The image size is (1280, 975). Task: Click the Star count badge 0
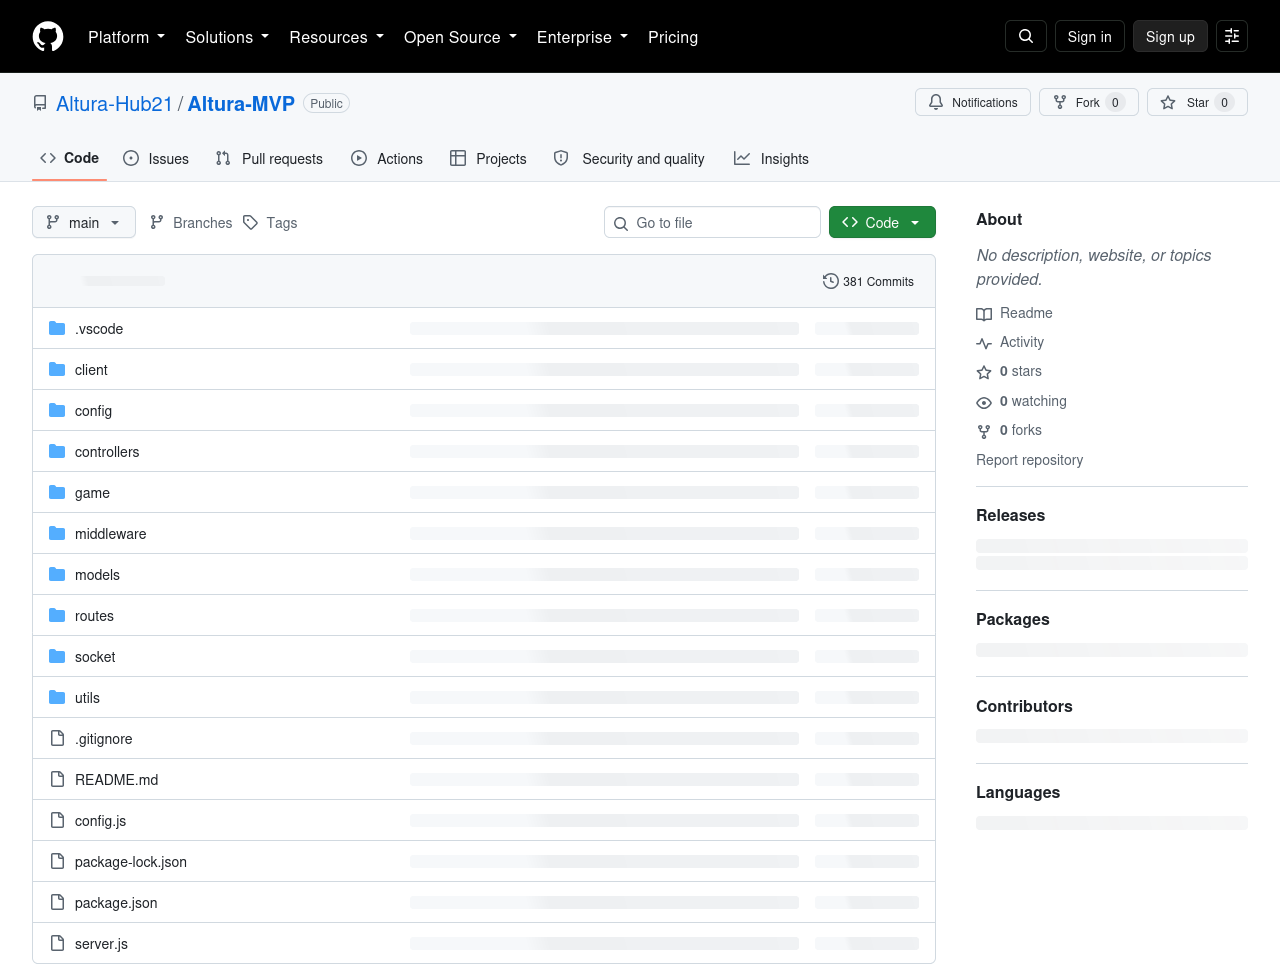pos(1225,102)
